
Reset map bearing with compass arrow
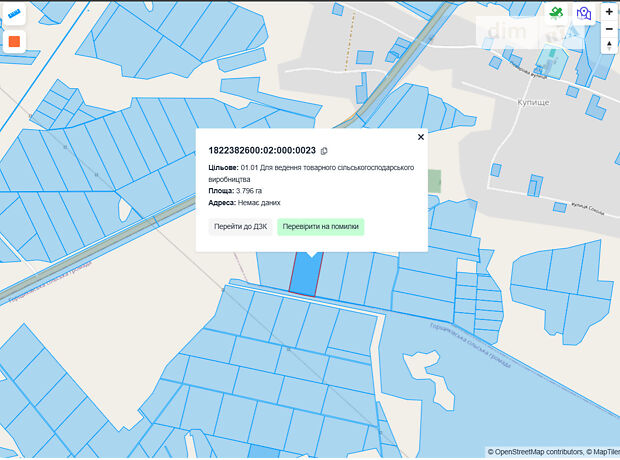pyautogui.click(x=609, y=46)
